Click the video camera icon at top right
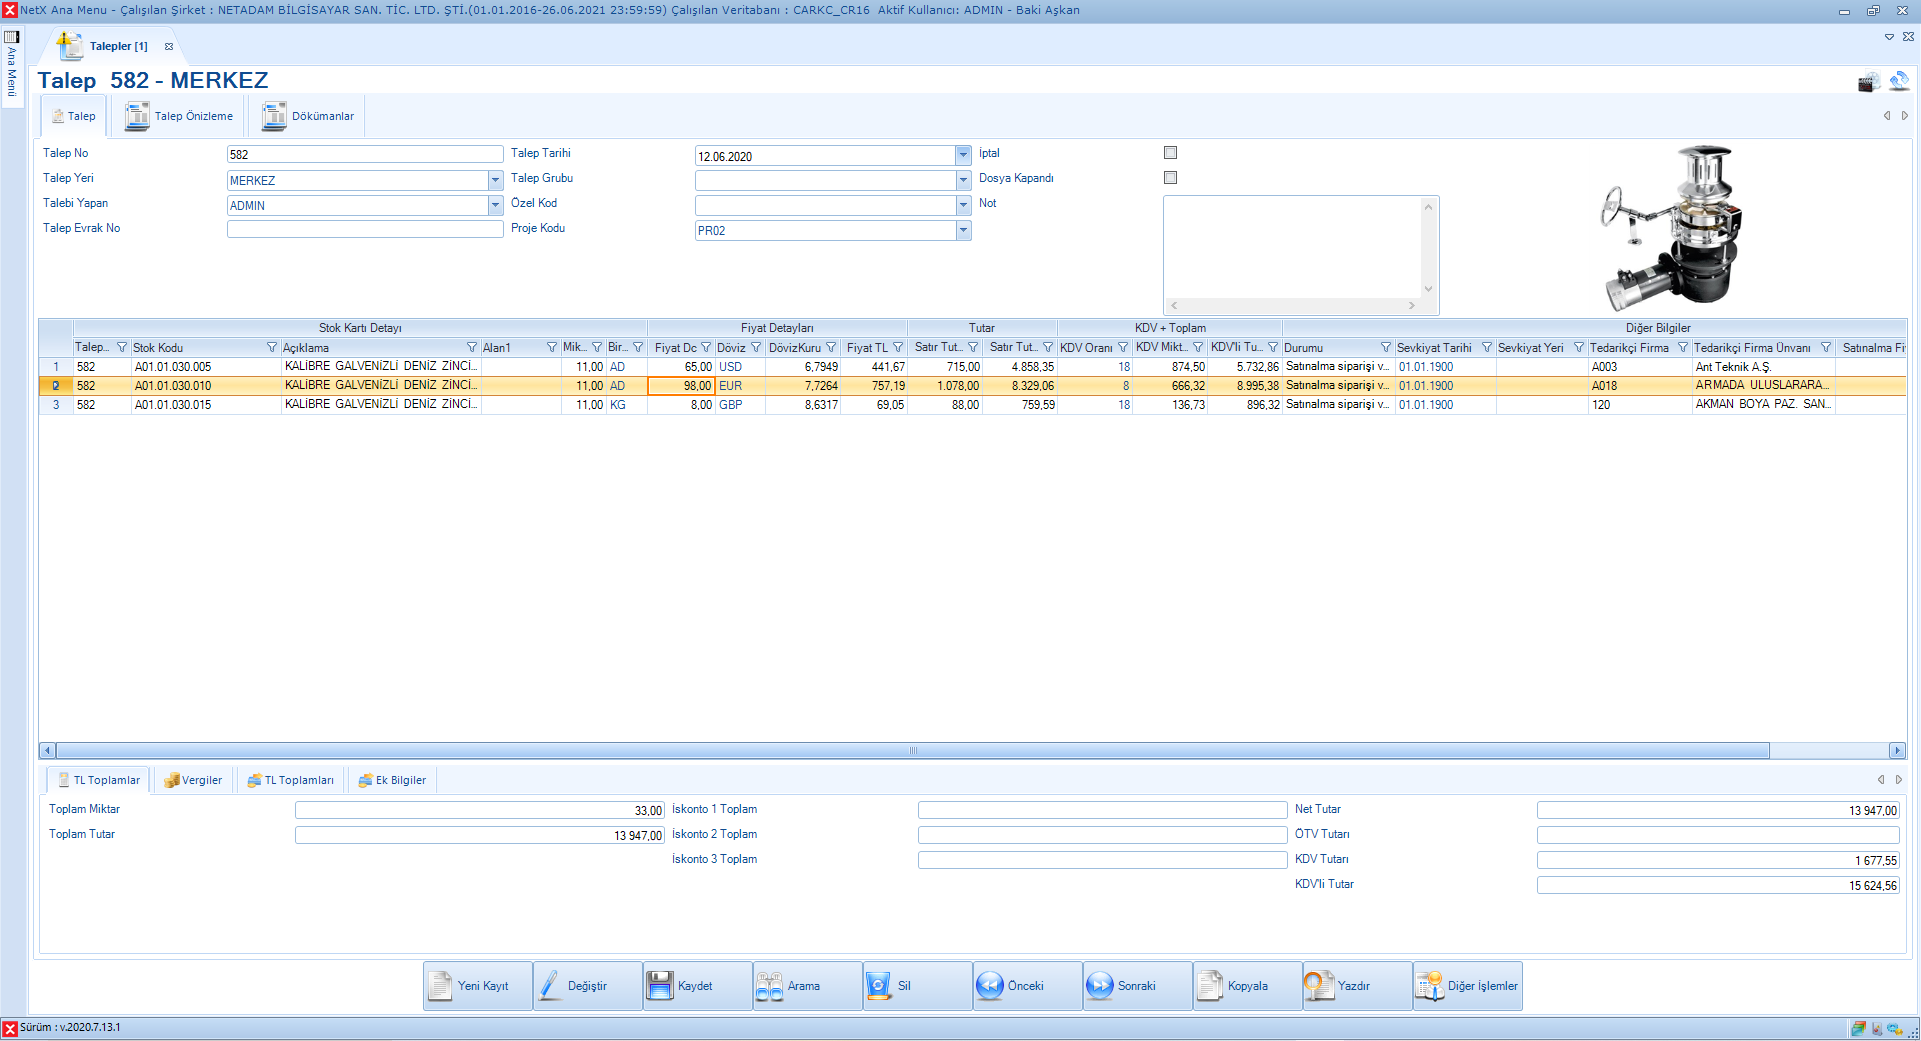The image size is (1921, 1041). pyautogui.click(x=1868, y=82)
